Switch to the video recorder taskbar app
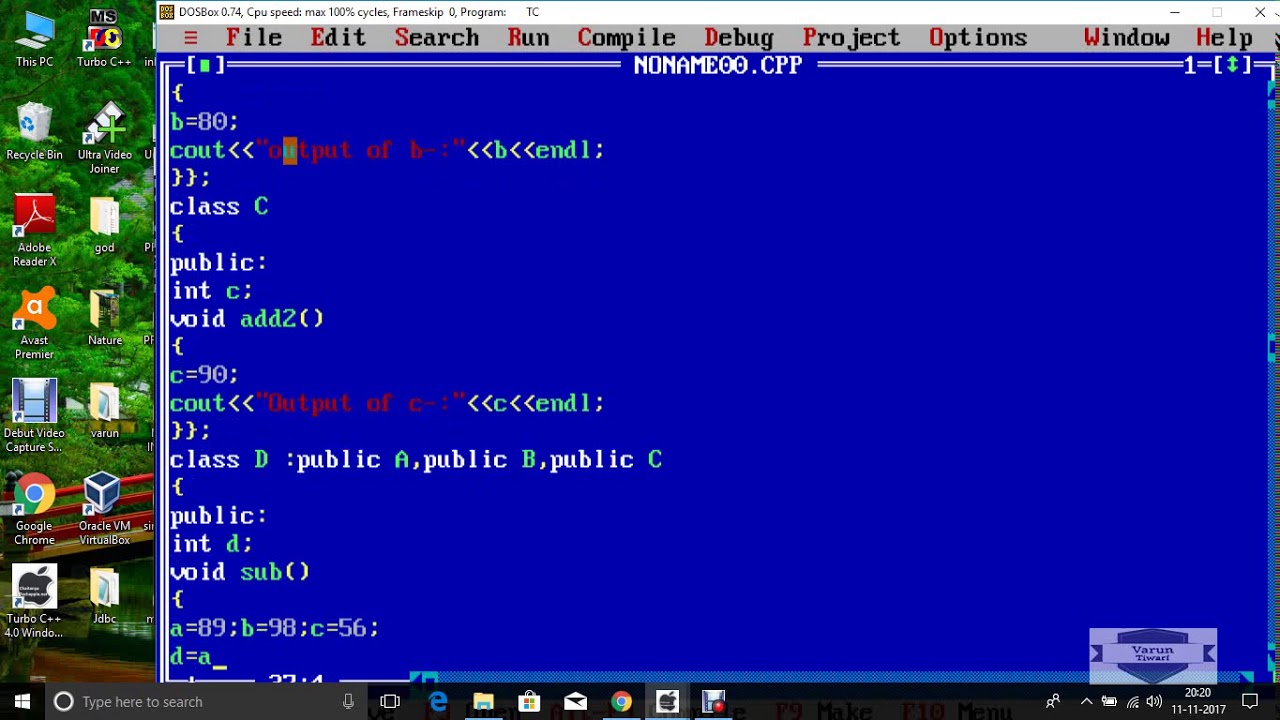 point(713,702)
